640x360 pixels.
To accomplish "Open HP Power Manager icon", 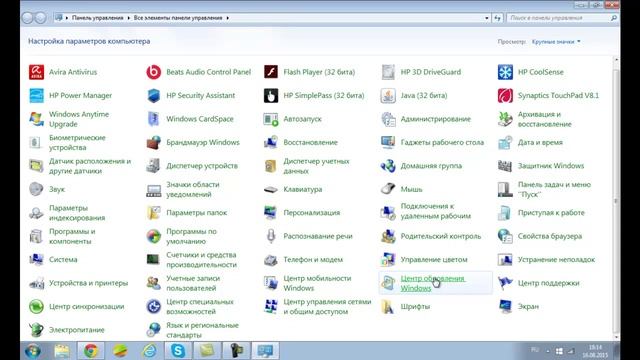I will point(36,96).
